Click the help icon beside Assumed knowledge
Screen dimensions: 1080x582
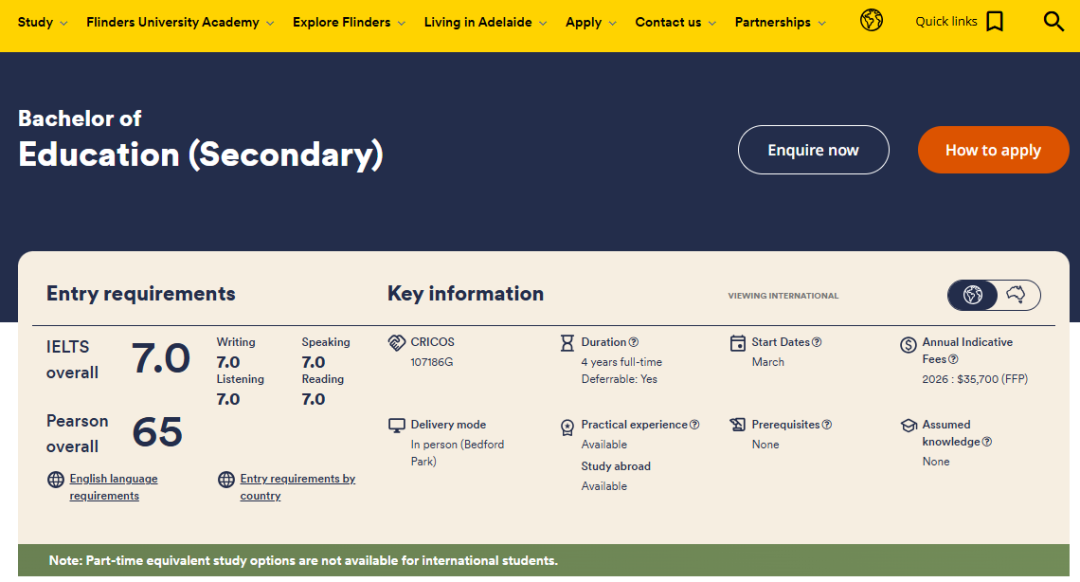pyautogui.click(x=986, y=441)
